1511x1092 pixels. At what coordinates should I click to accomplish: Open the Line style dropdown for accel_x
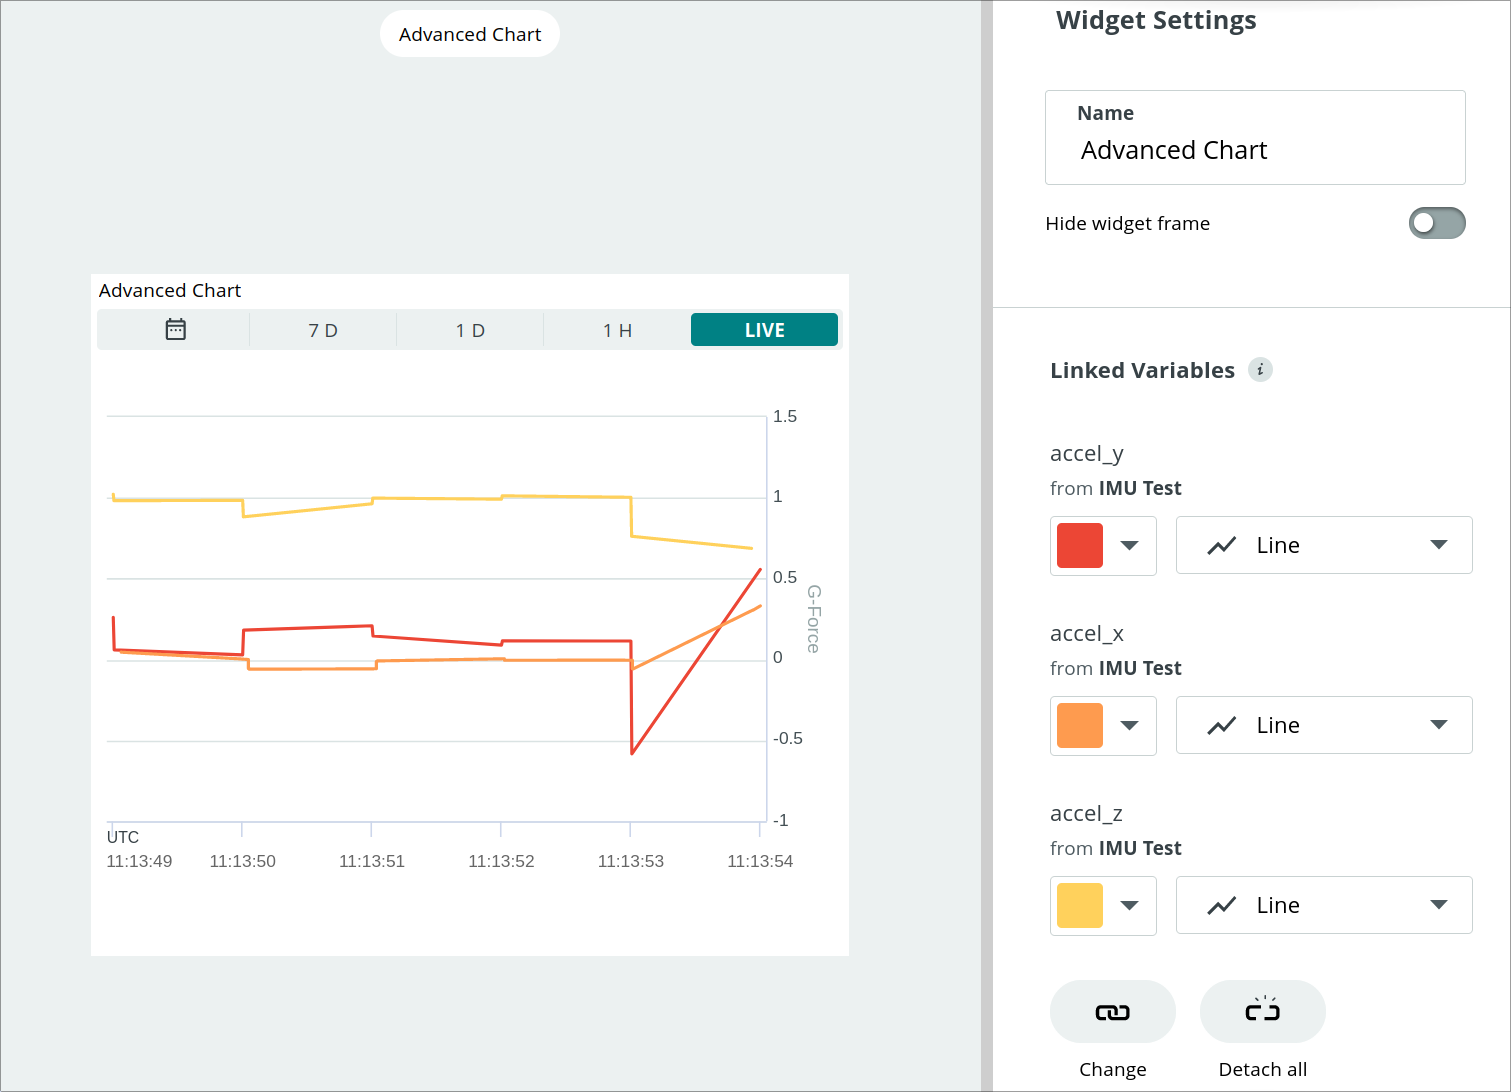coord(1438,725)
